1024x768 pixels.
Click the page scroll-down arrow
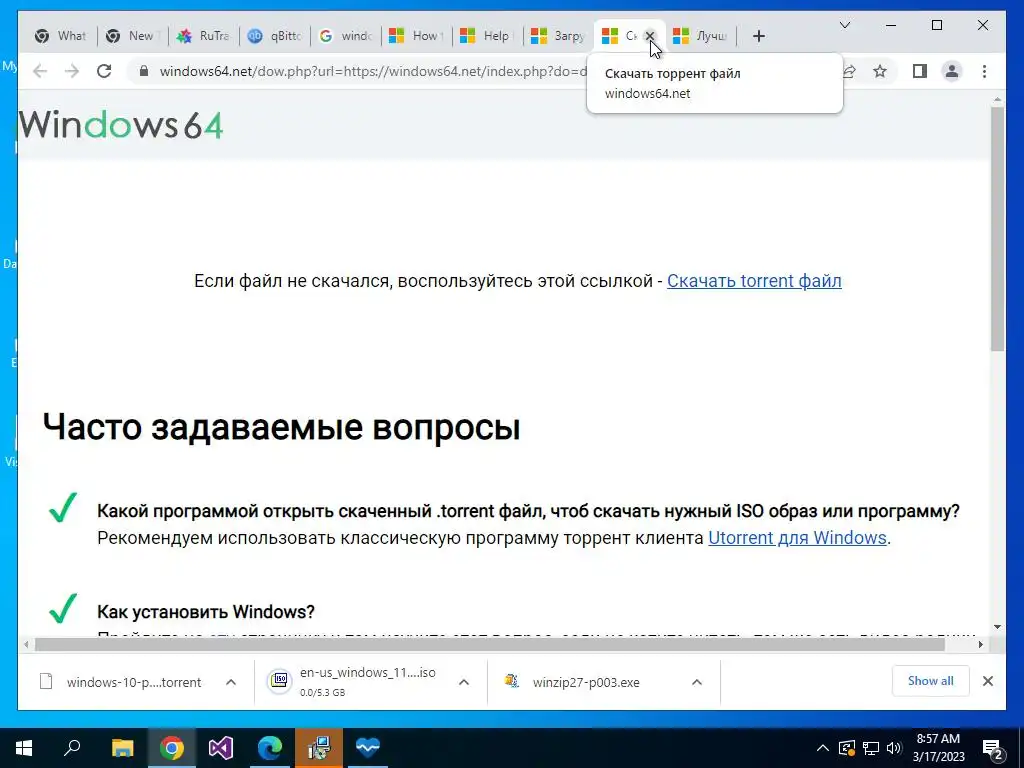(997, 627)
